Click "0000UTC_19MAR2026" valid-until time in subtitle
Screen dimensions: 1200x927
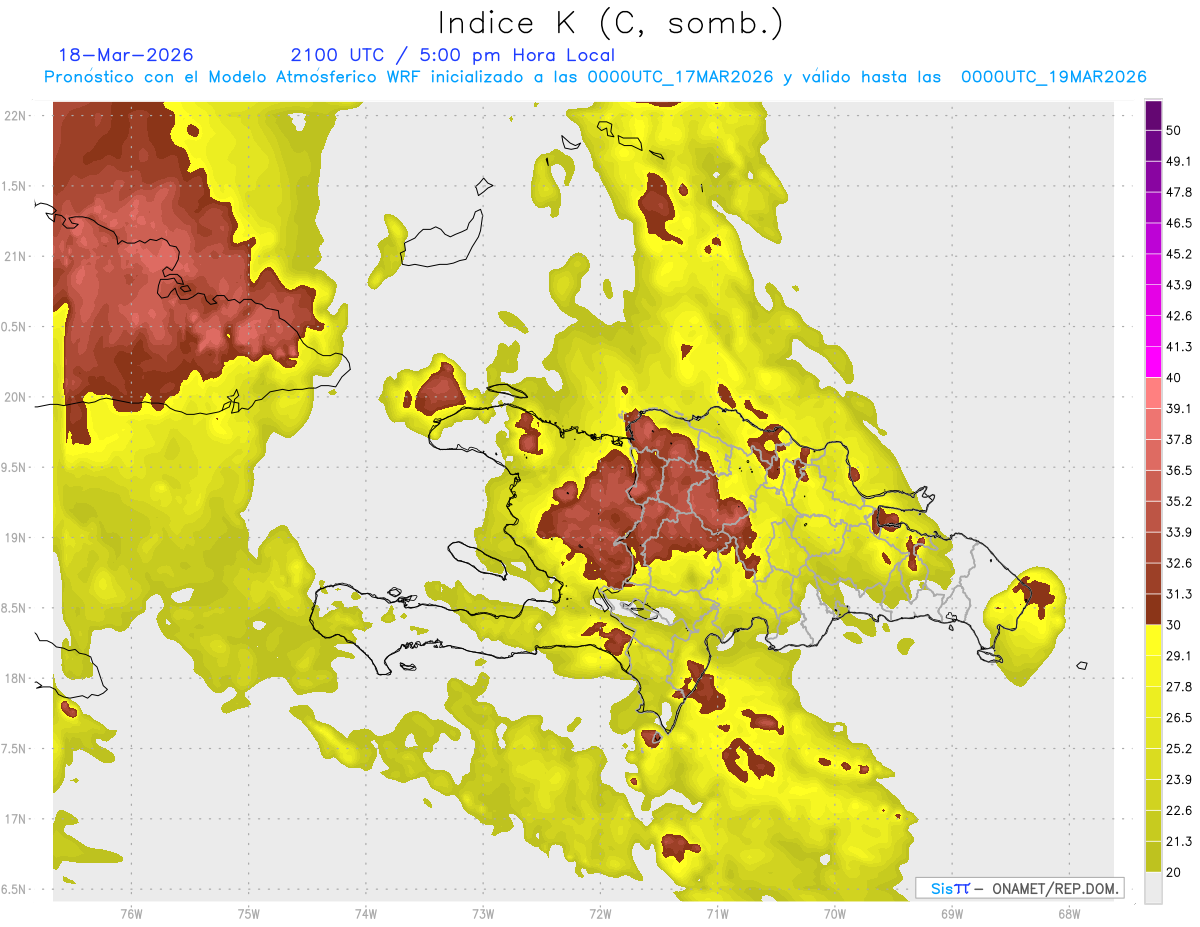1053,77
